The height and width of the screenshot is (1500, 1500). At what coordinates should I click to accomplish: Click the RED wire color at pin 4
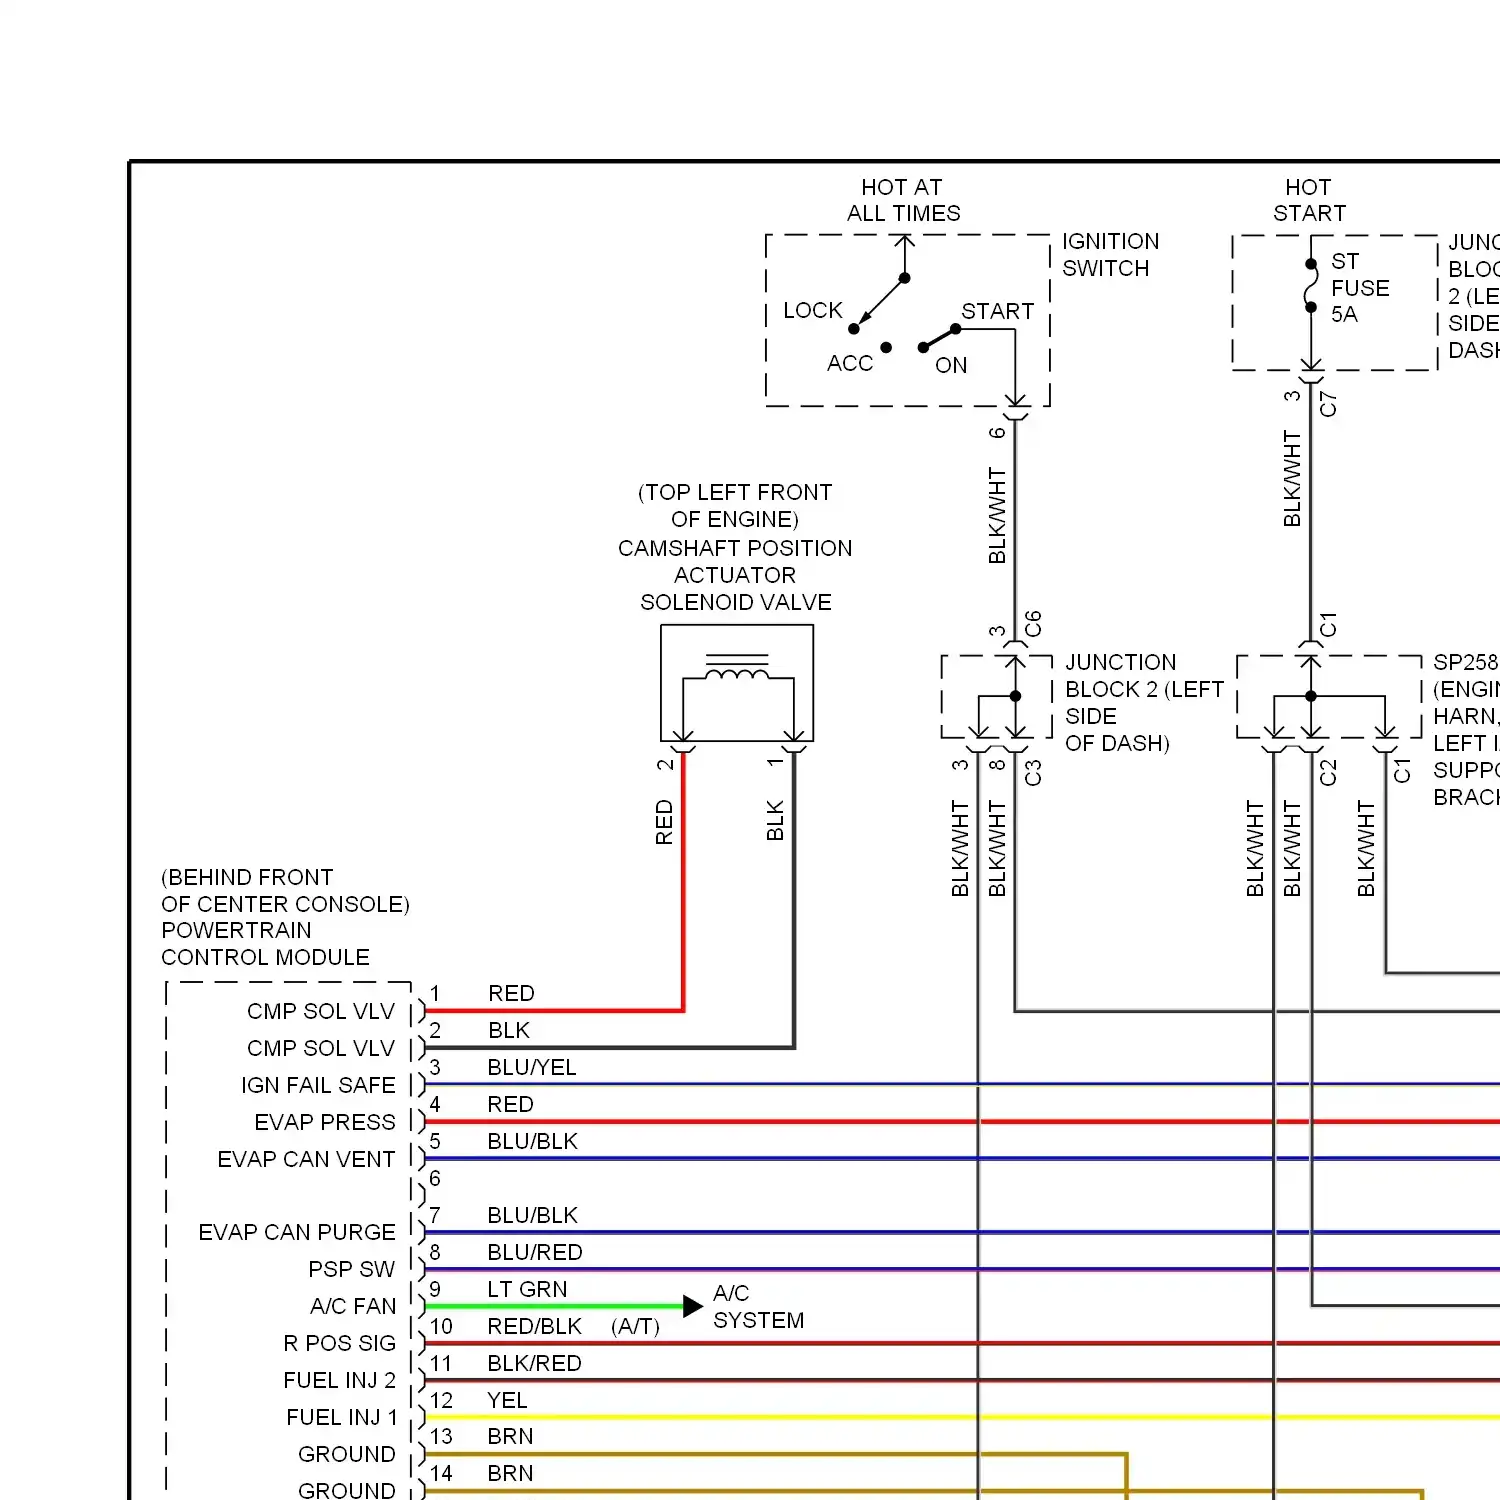510,1105
